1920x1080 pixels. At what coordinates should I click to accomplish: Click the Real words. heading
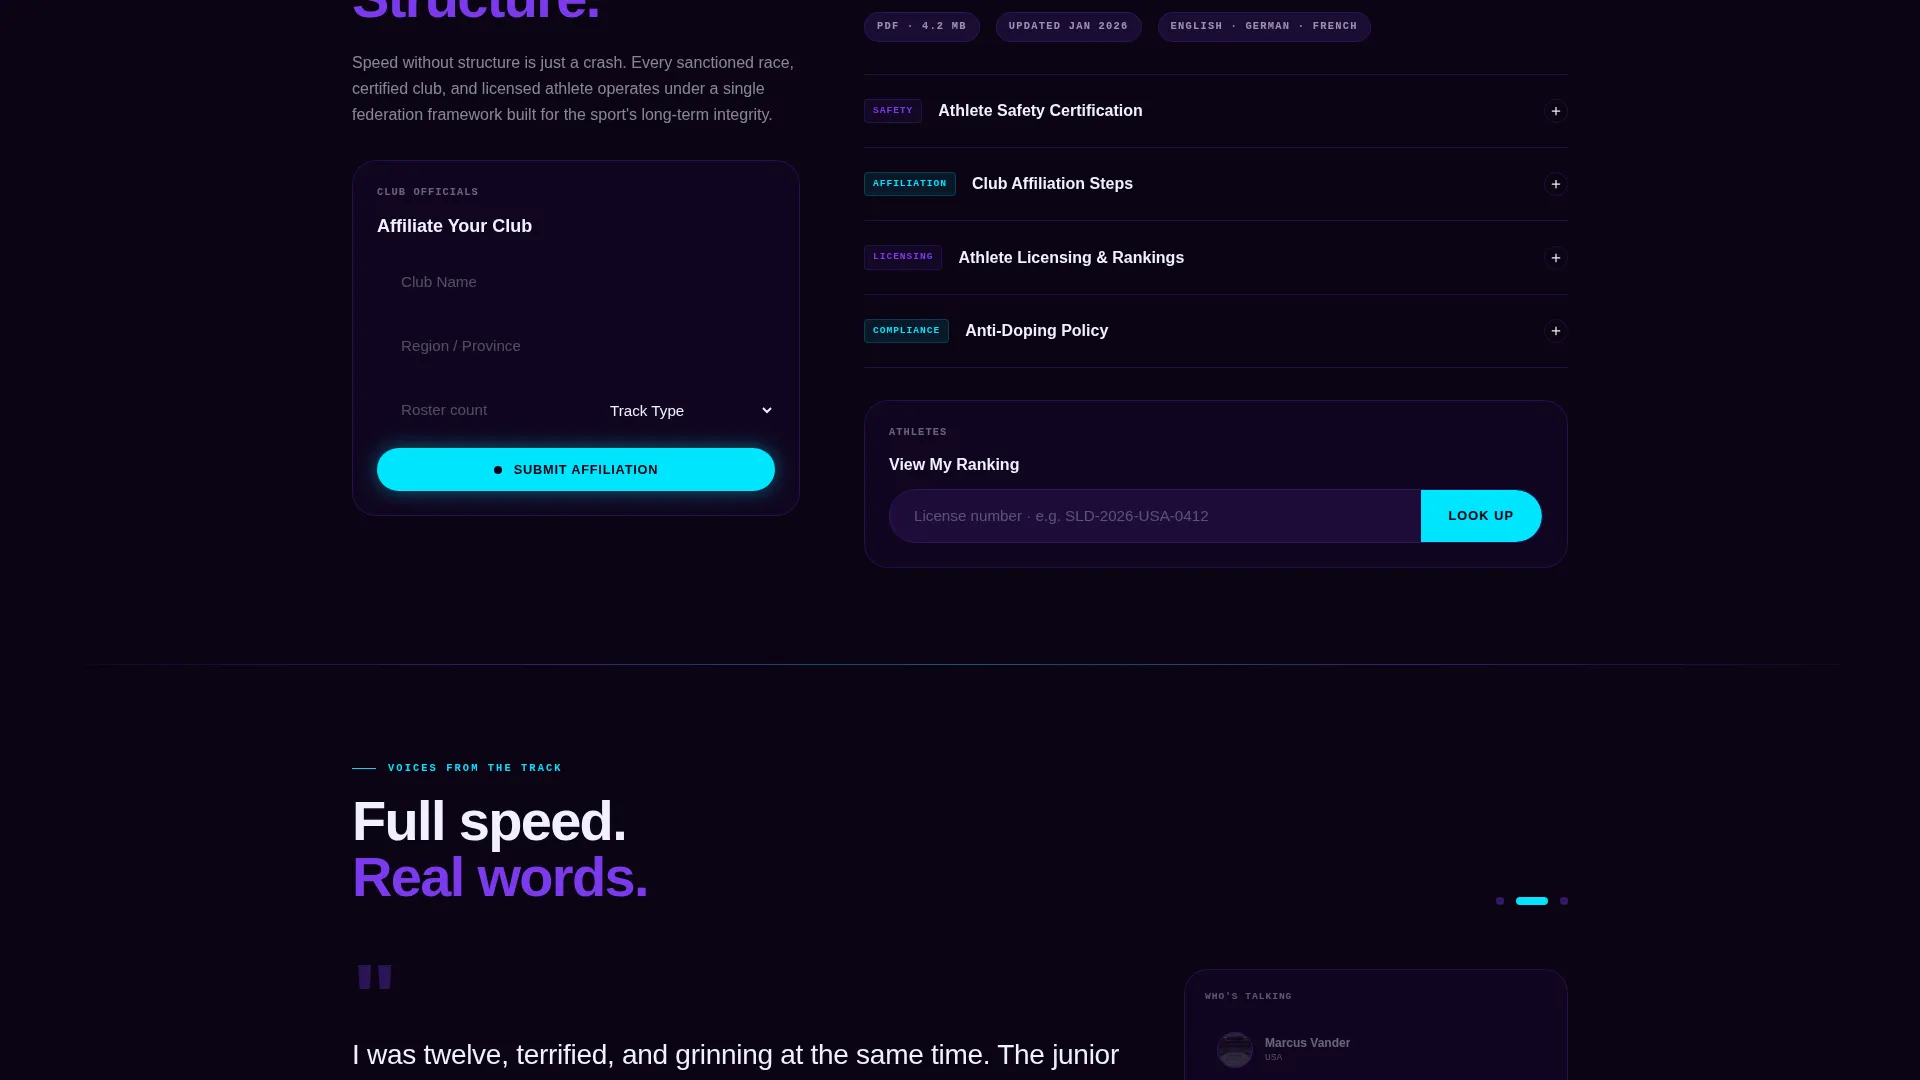[500, 877]
